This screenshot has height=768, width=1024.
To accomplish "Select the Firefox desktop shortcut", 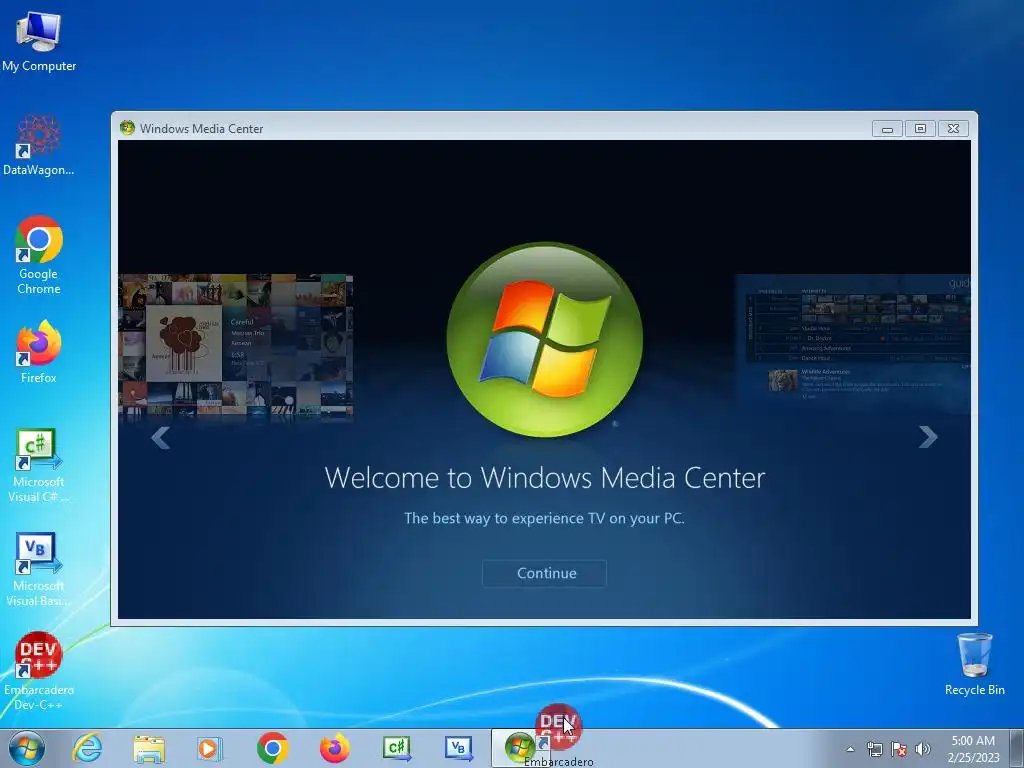I will pyautogui.click(x=39, y=351).
